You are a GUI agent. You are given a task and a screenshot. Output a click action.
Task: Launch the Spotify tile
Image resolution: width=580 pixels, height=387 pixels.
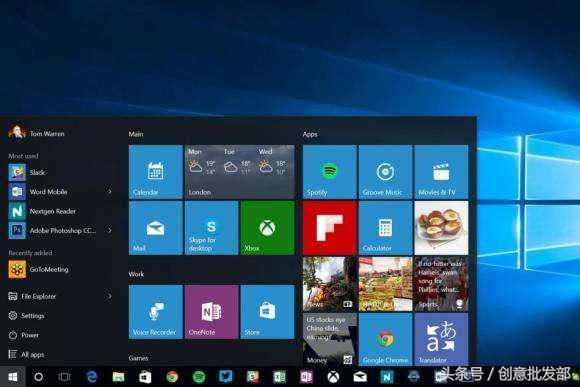pos(330,172)
